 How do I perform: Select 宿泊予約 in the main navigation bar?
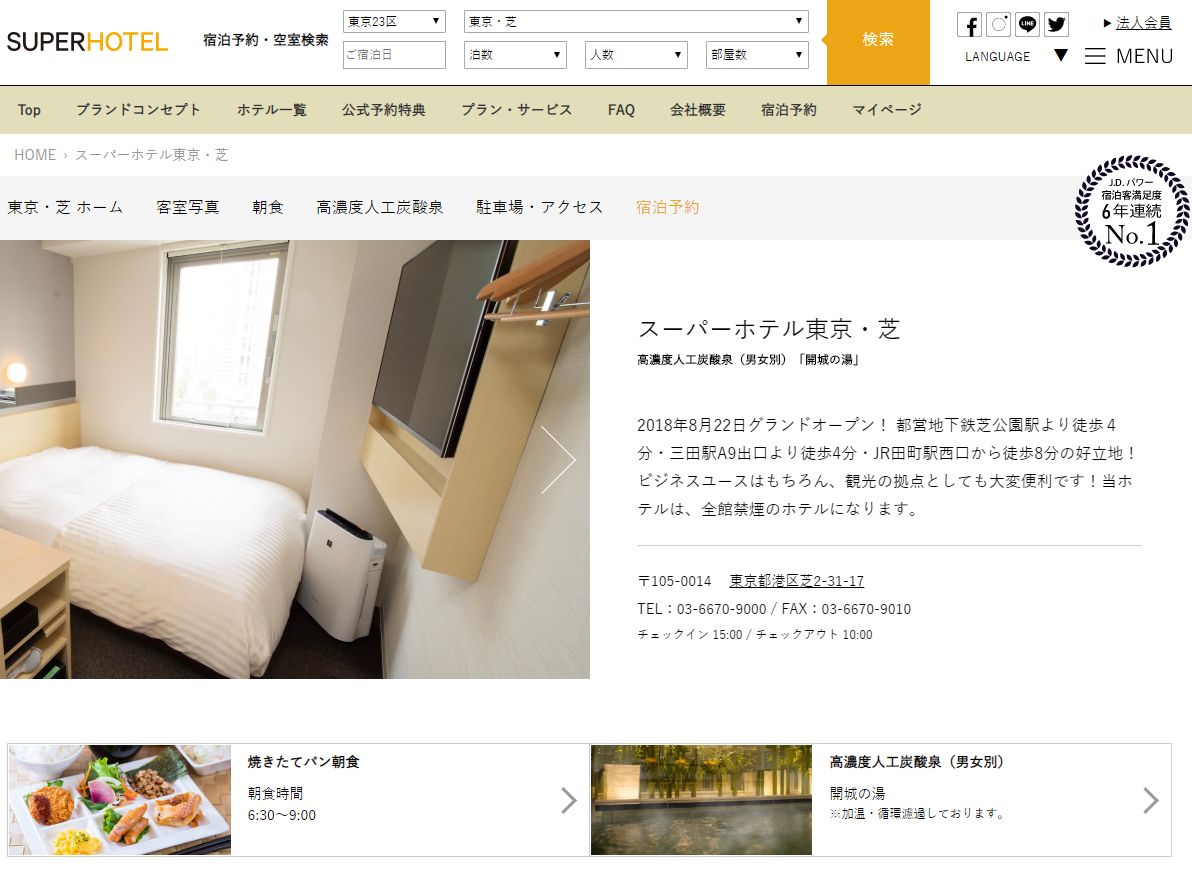(788, 109)
